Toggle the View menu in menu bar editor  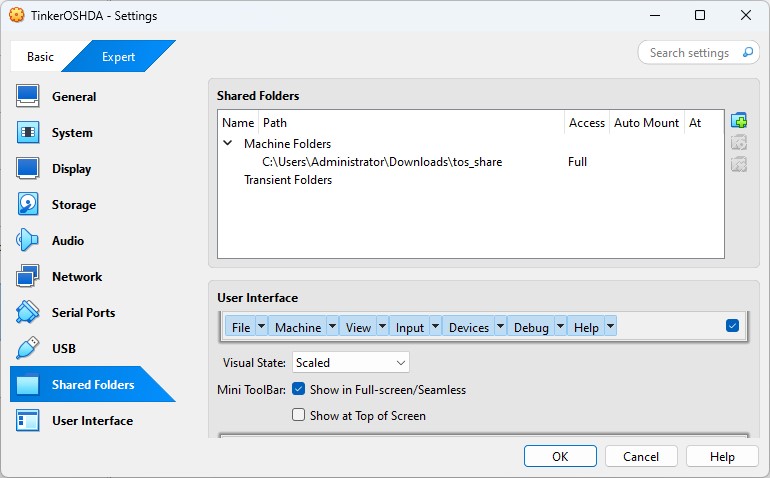[358, 327]
